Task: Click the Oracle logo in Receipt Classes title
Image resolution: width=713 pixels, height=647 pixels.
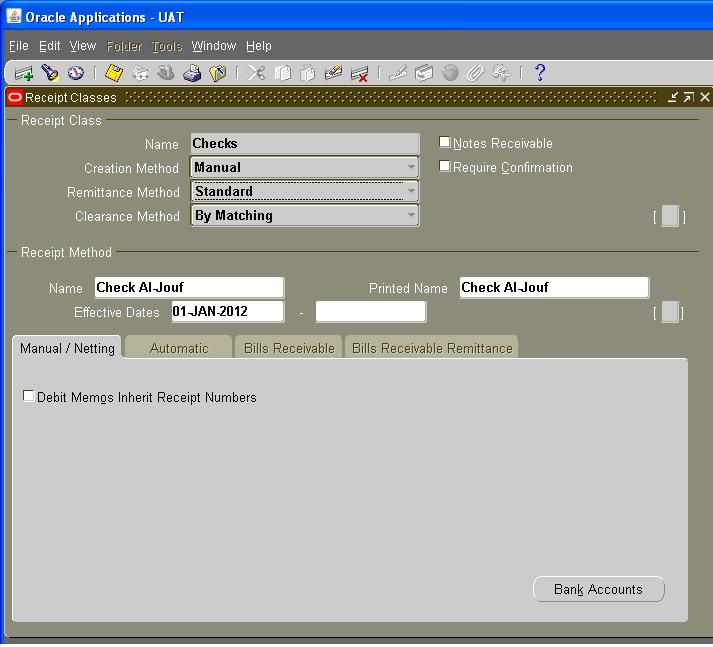Action: (x=15, y=97)
